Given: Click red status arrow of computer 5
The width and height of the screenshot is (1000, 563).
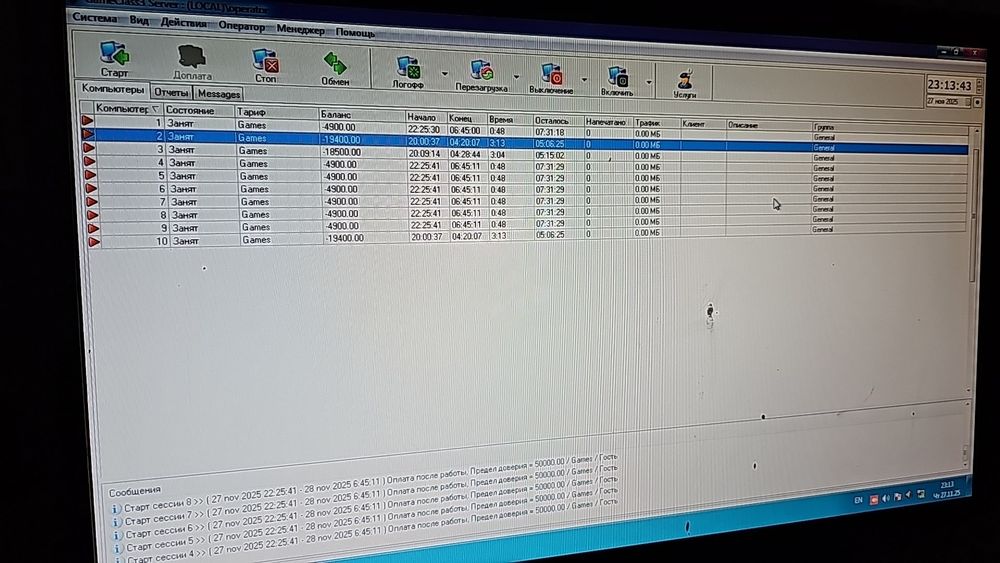Looking at the screenshot, I should pos(91,175).
